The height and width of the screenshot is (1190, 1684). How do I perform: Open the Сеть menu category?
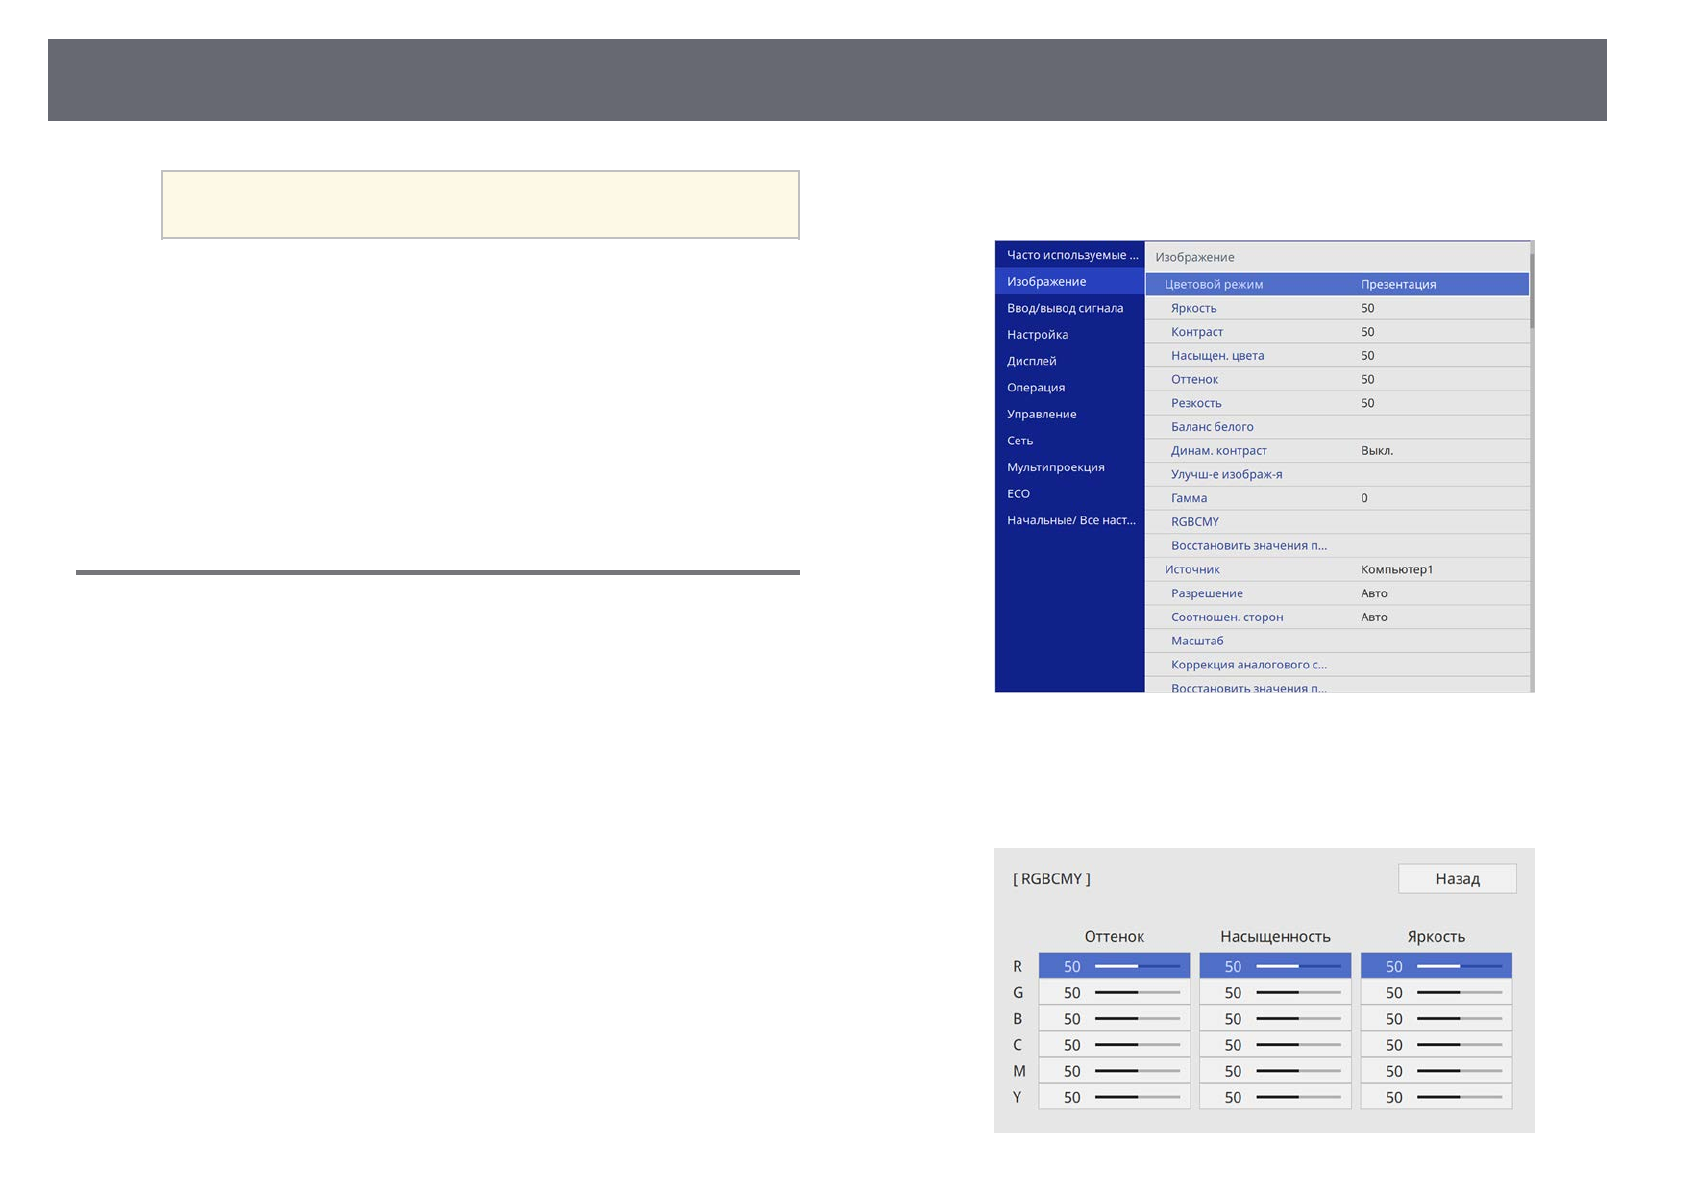tap(1019, 441)
